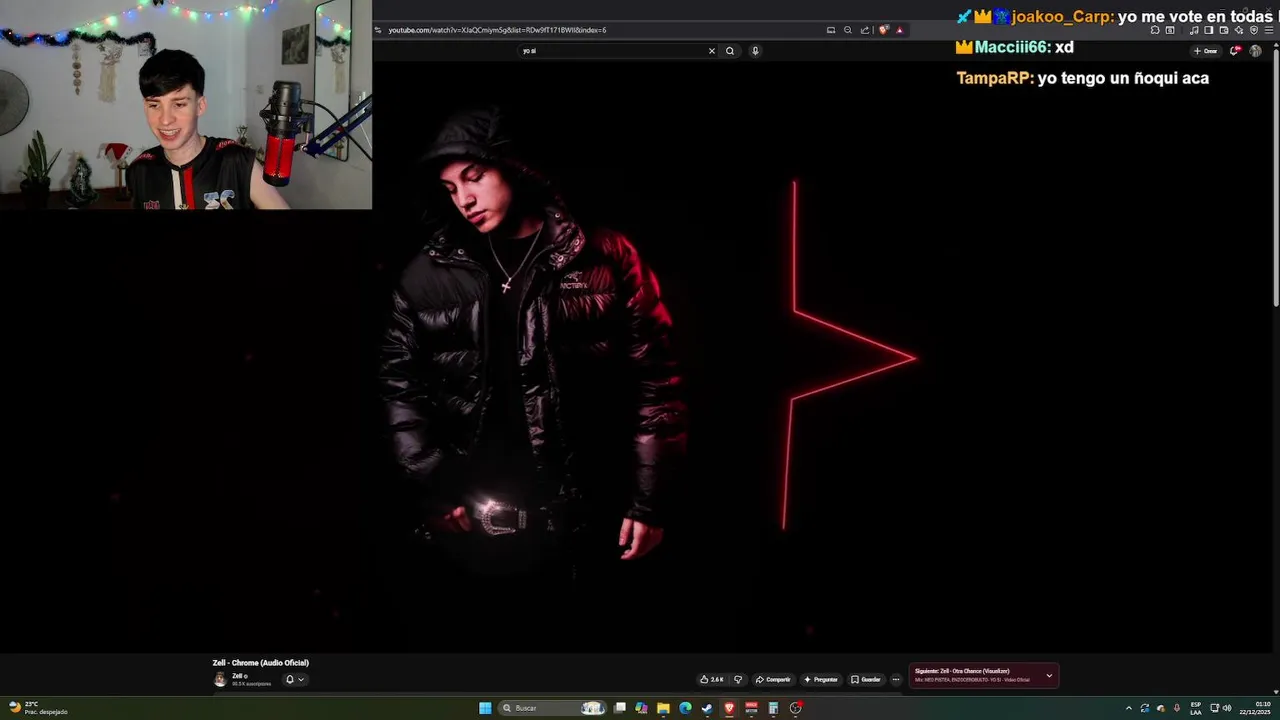
Task: Click the Brave Rewards triangle icon
Action: coord(900,30)
